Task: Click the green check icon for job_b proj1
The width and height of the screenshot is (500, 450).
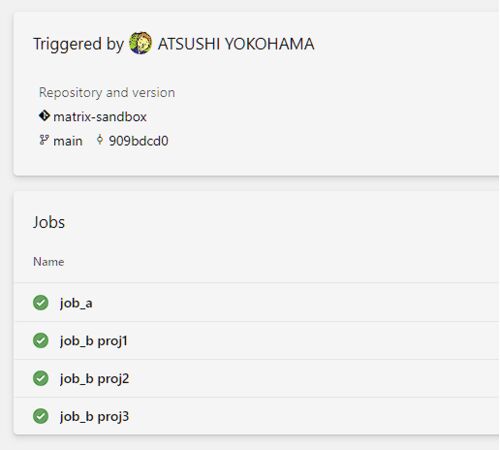Action: [x=41, y=340]
